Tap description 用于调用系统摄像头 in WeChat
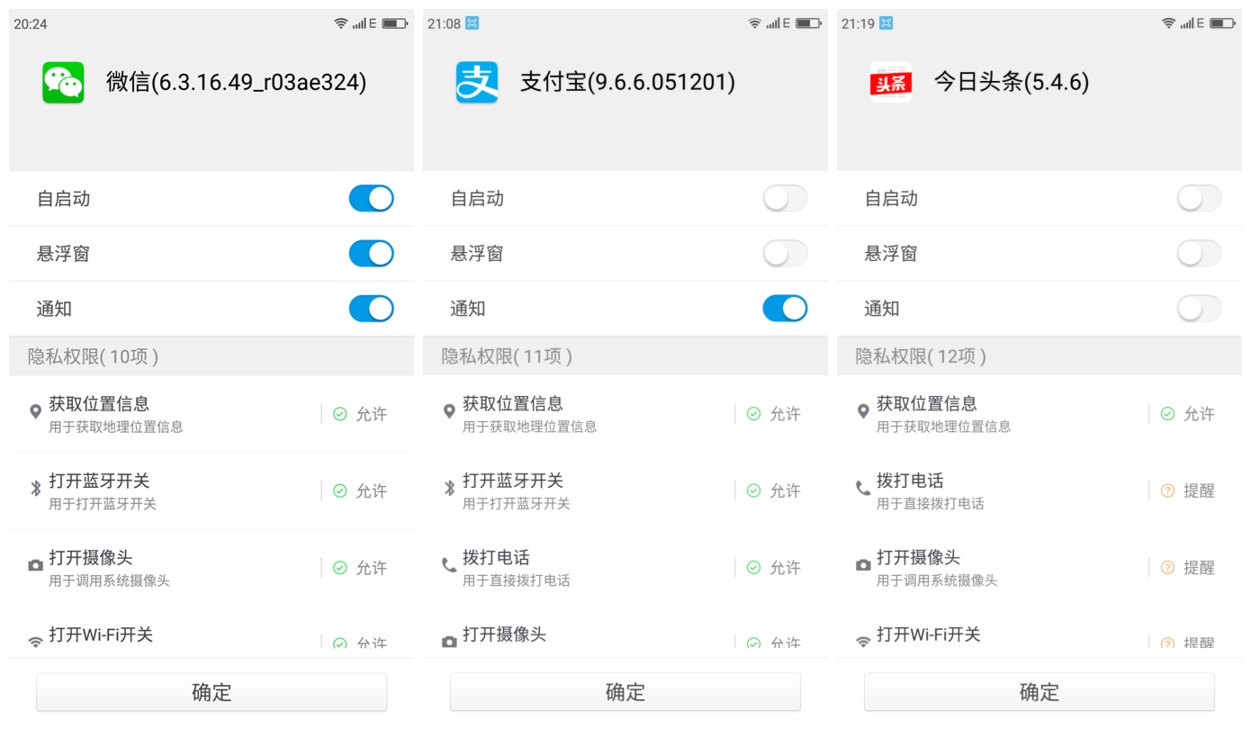The height and width of the screenshot is (738, 1251). [x=109, y=581]
